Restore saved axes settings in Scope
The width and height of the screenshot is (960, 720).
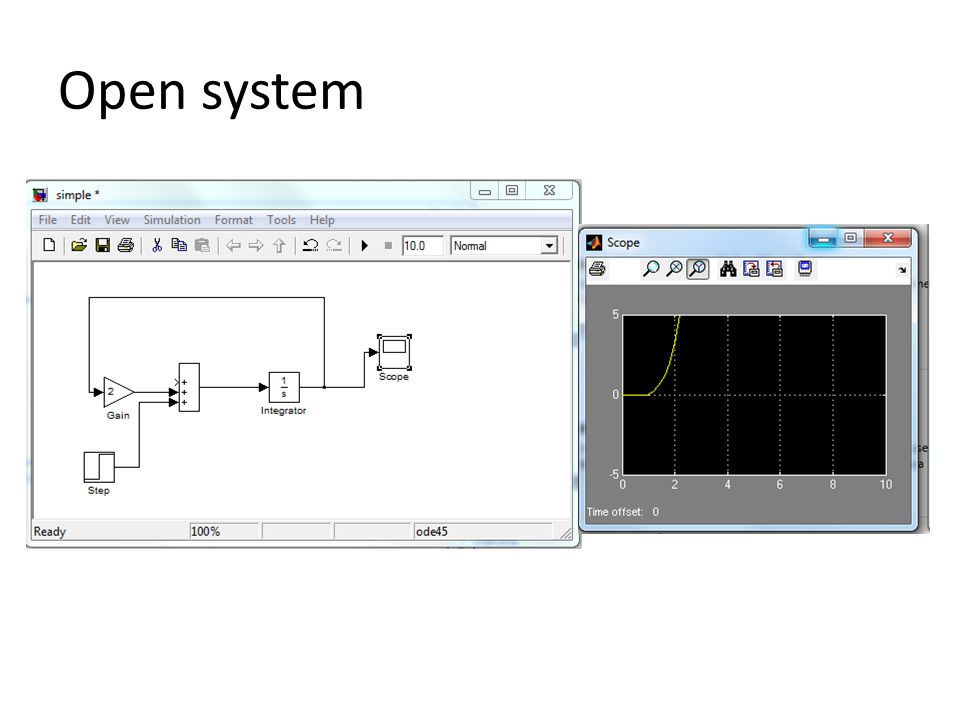[x=774, y=269]
